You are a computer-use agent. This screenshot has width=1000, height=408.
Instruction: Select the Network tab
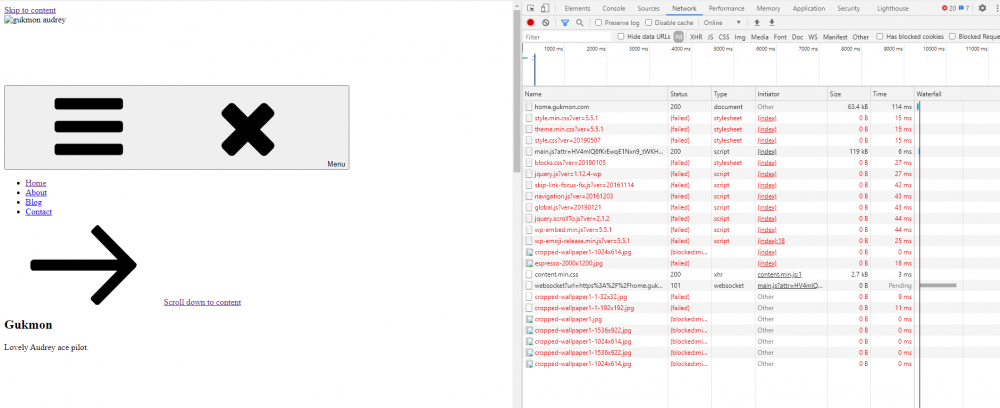[x=684, y=8]
